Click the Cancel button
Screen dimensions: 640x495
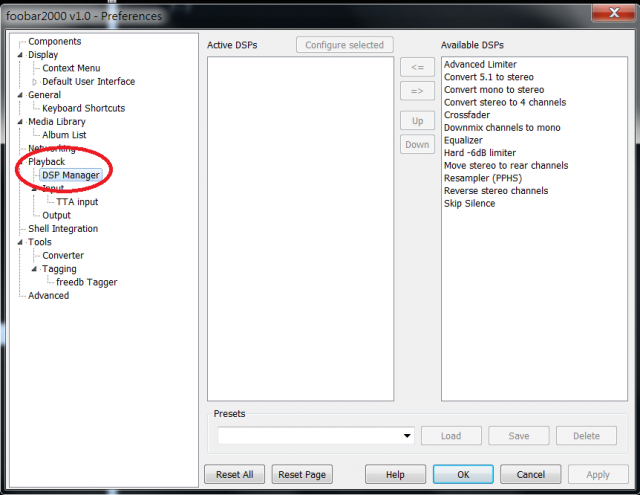[x=531, y=475]
